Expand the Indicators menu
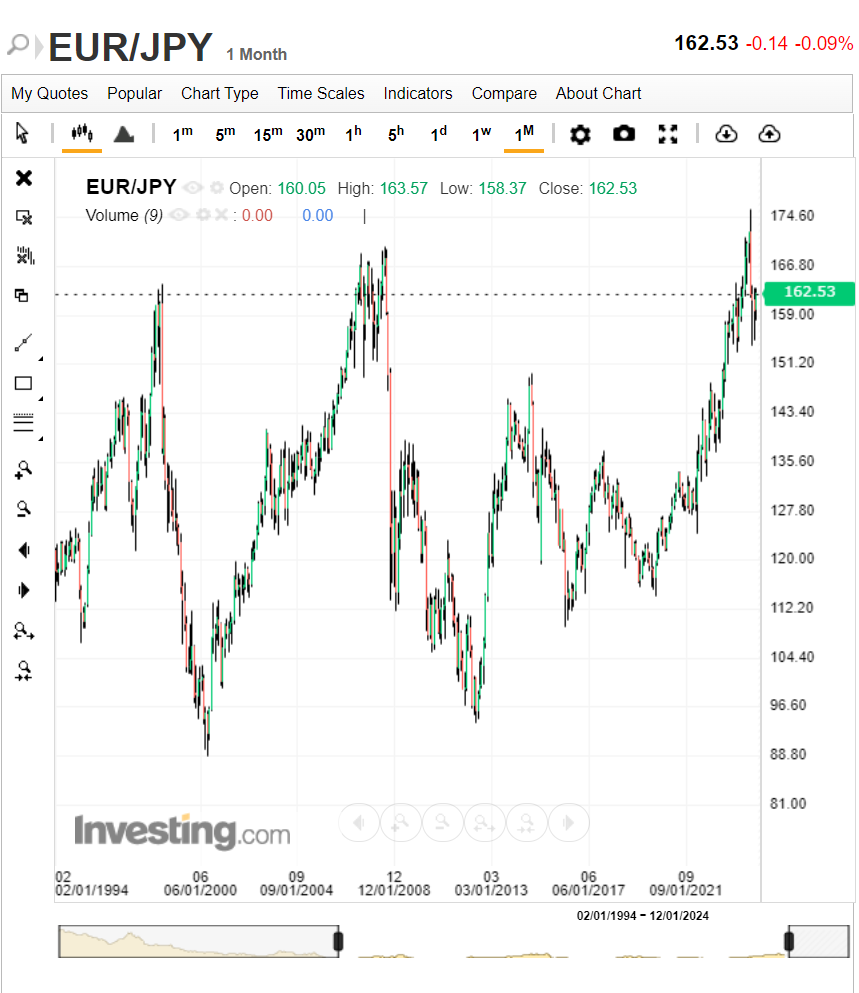Image resolution: width=859 pixels, height=993 pixels. 417,94
